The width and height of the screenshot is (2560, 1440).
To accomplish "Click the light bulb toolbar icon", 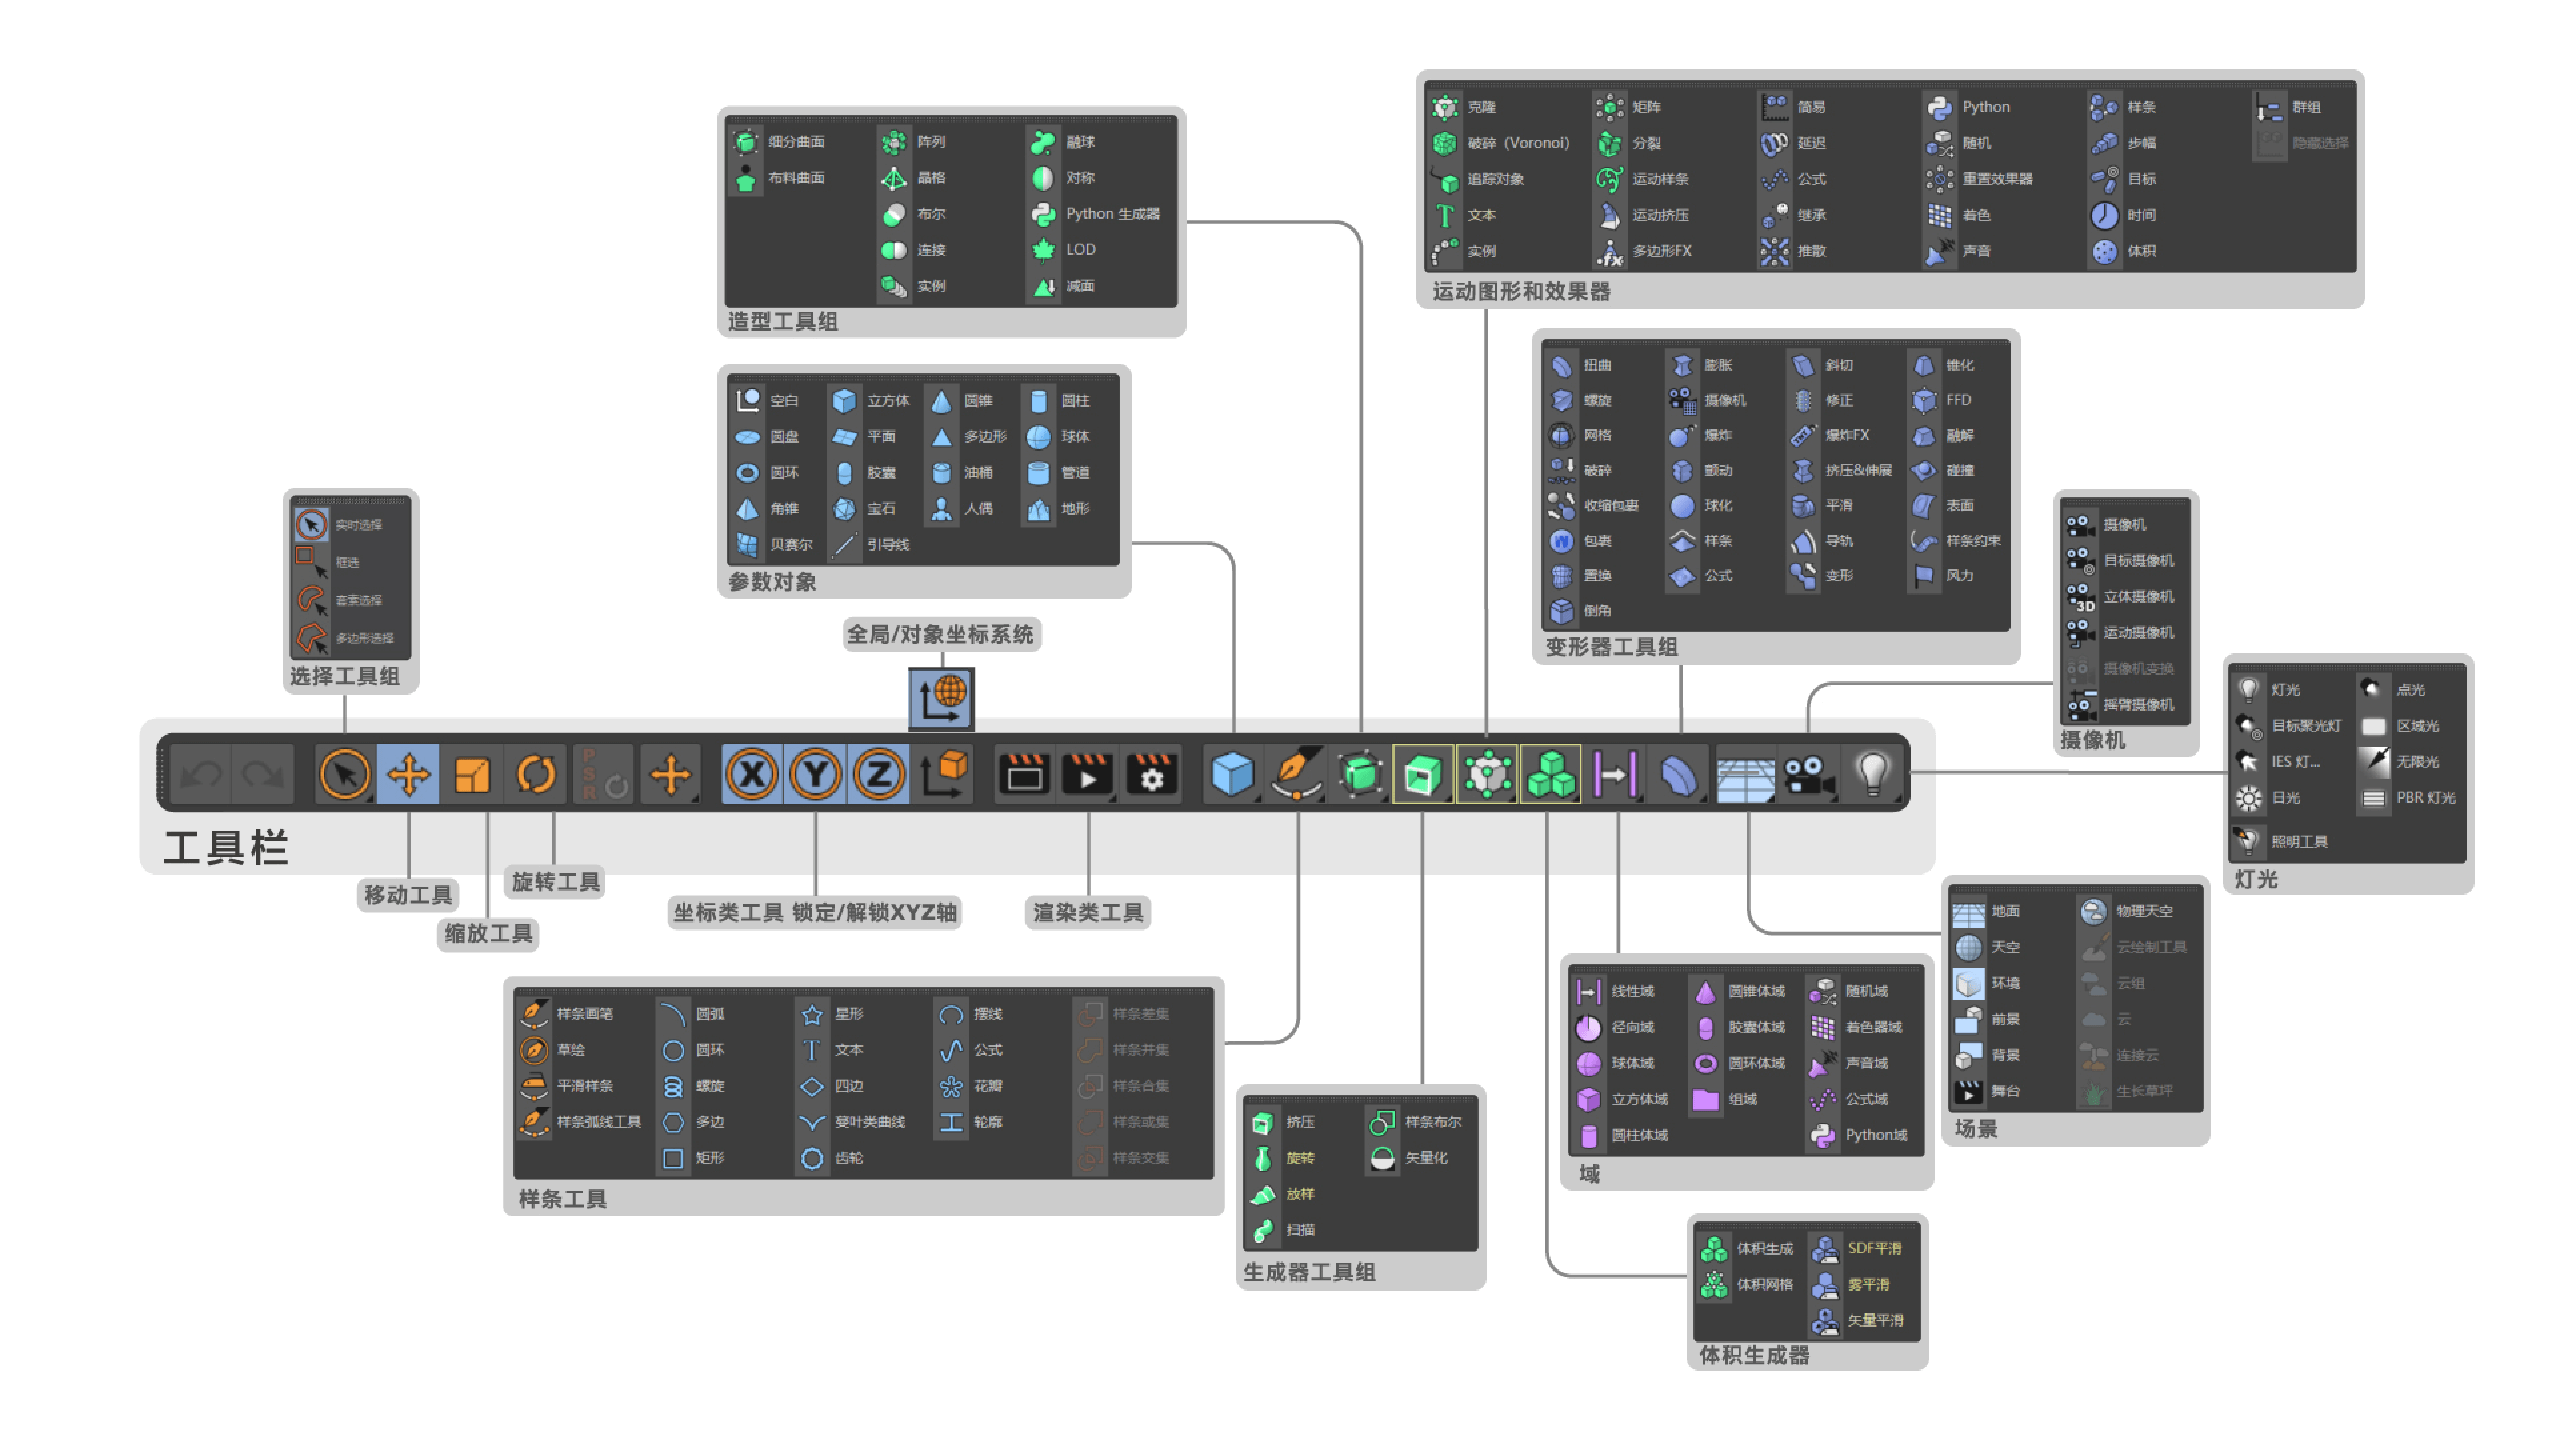I will coord(1872,774).
